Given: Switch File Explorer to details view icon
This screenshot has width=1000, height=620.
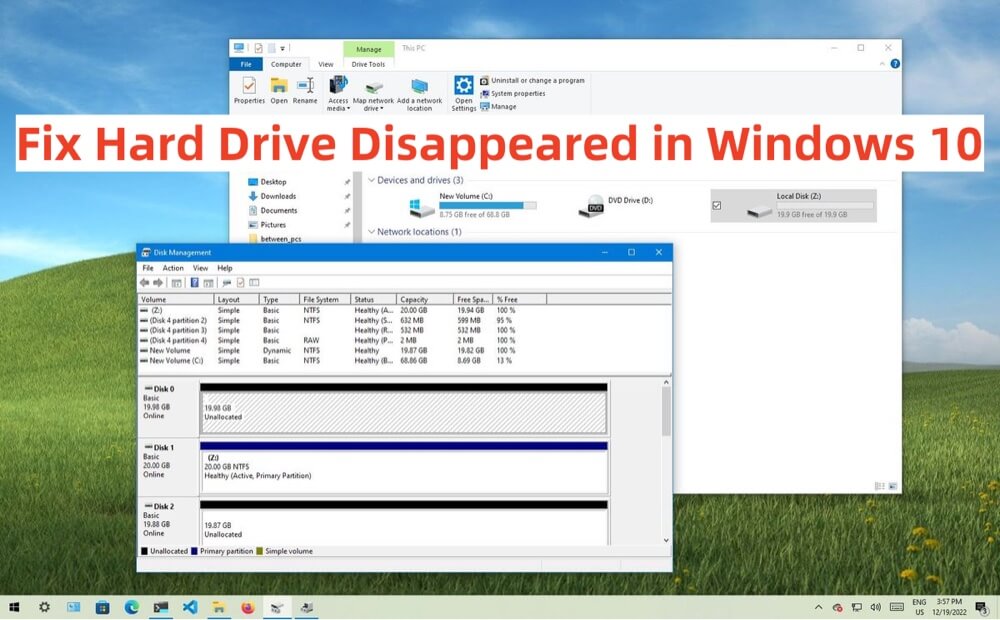Looking at the screenshot, I should 879,486.
